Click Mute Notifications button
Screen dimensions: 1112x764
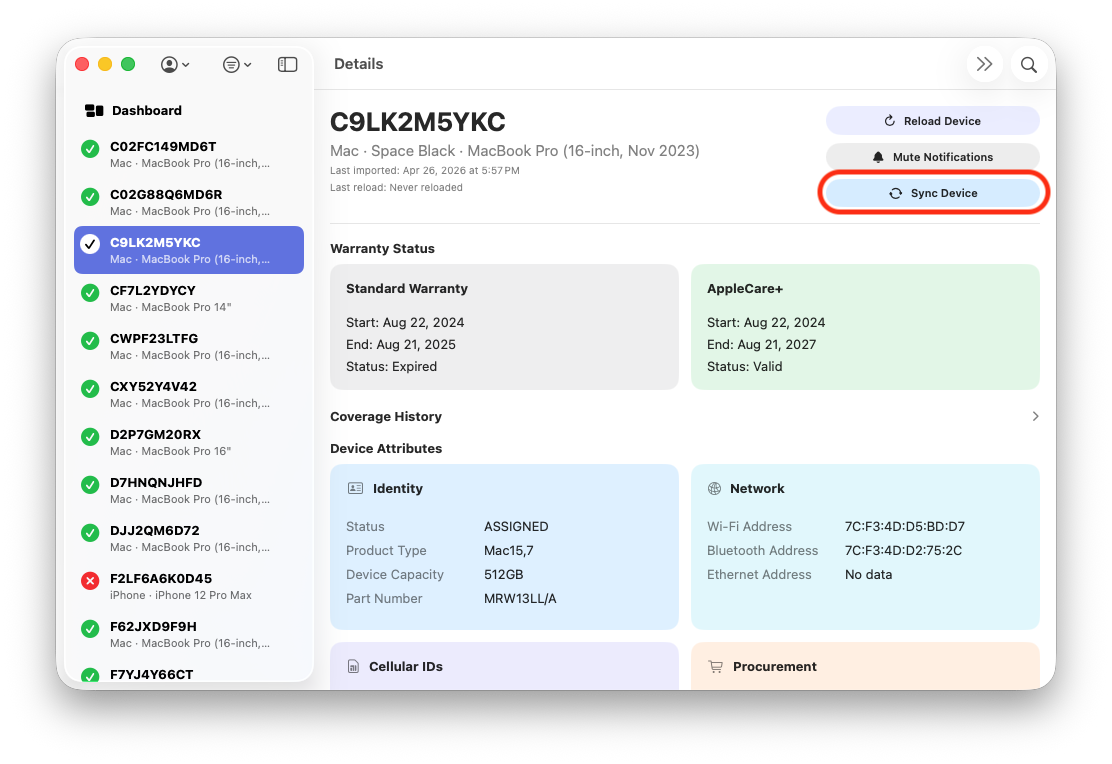point(933,157)
